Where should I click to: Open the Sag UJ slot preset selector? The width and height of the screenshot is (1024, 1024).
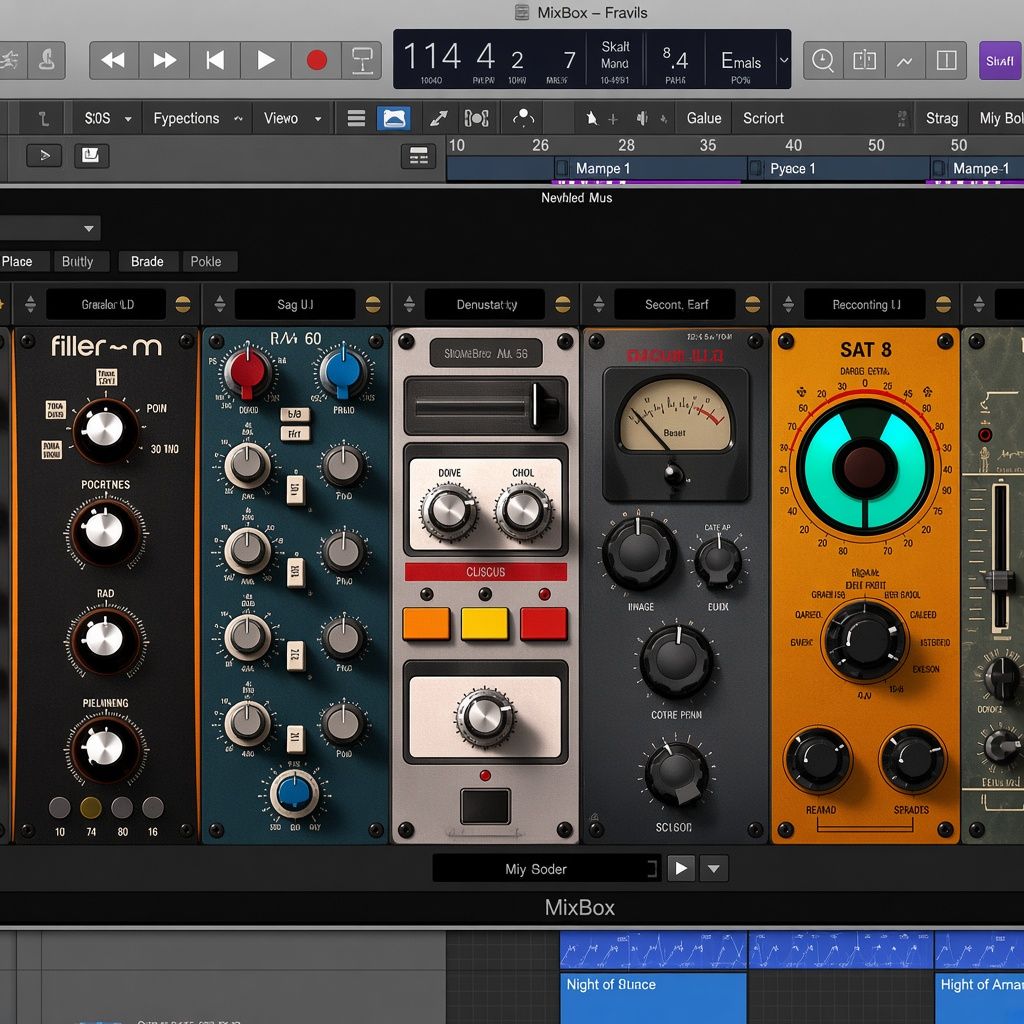point(295,304)
